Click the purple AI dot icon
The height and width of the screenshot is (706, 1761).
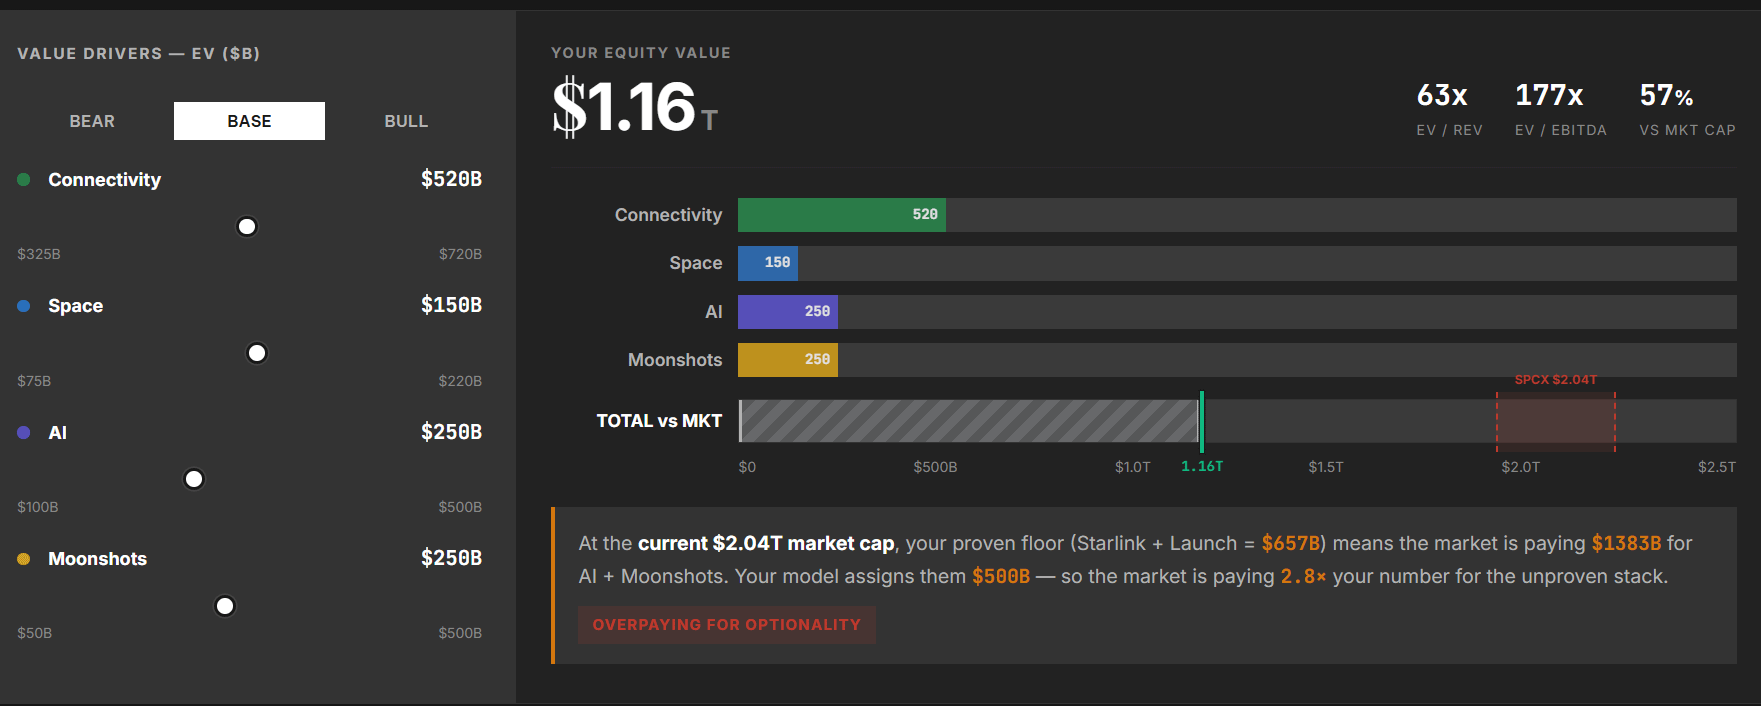[24, 433]
